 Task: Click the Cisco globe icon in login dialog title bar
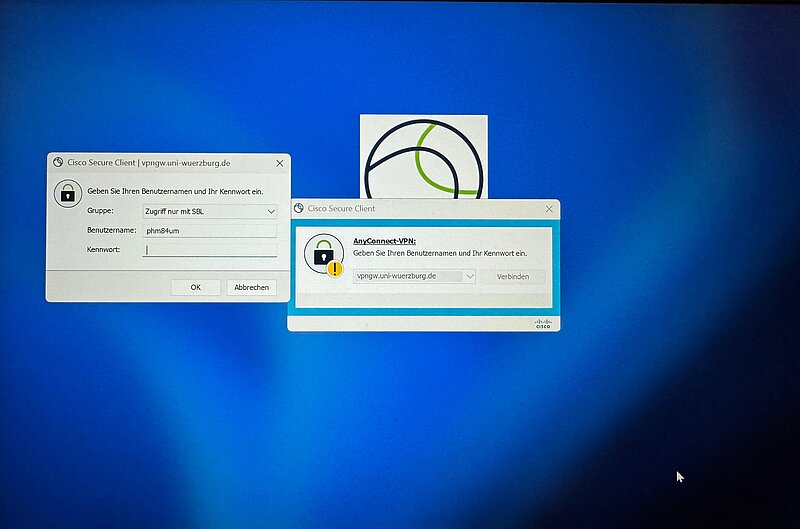pos(58,162)
